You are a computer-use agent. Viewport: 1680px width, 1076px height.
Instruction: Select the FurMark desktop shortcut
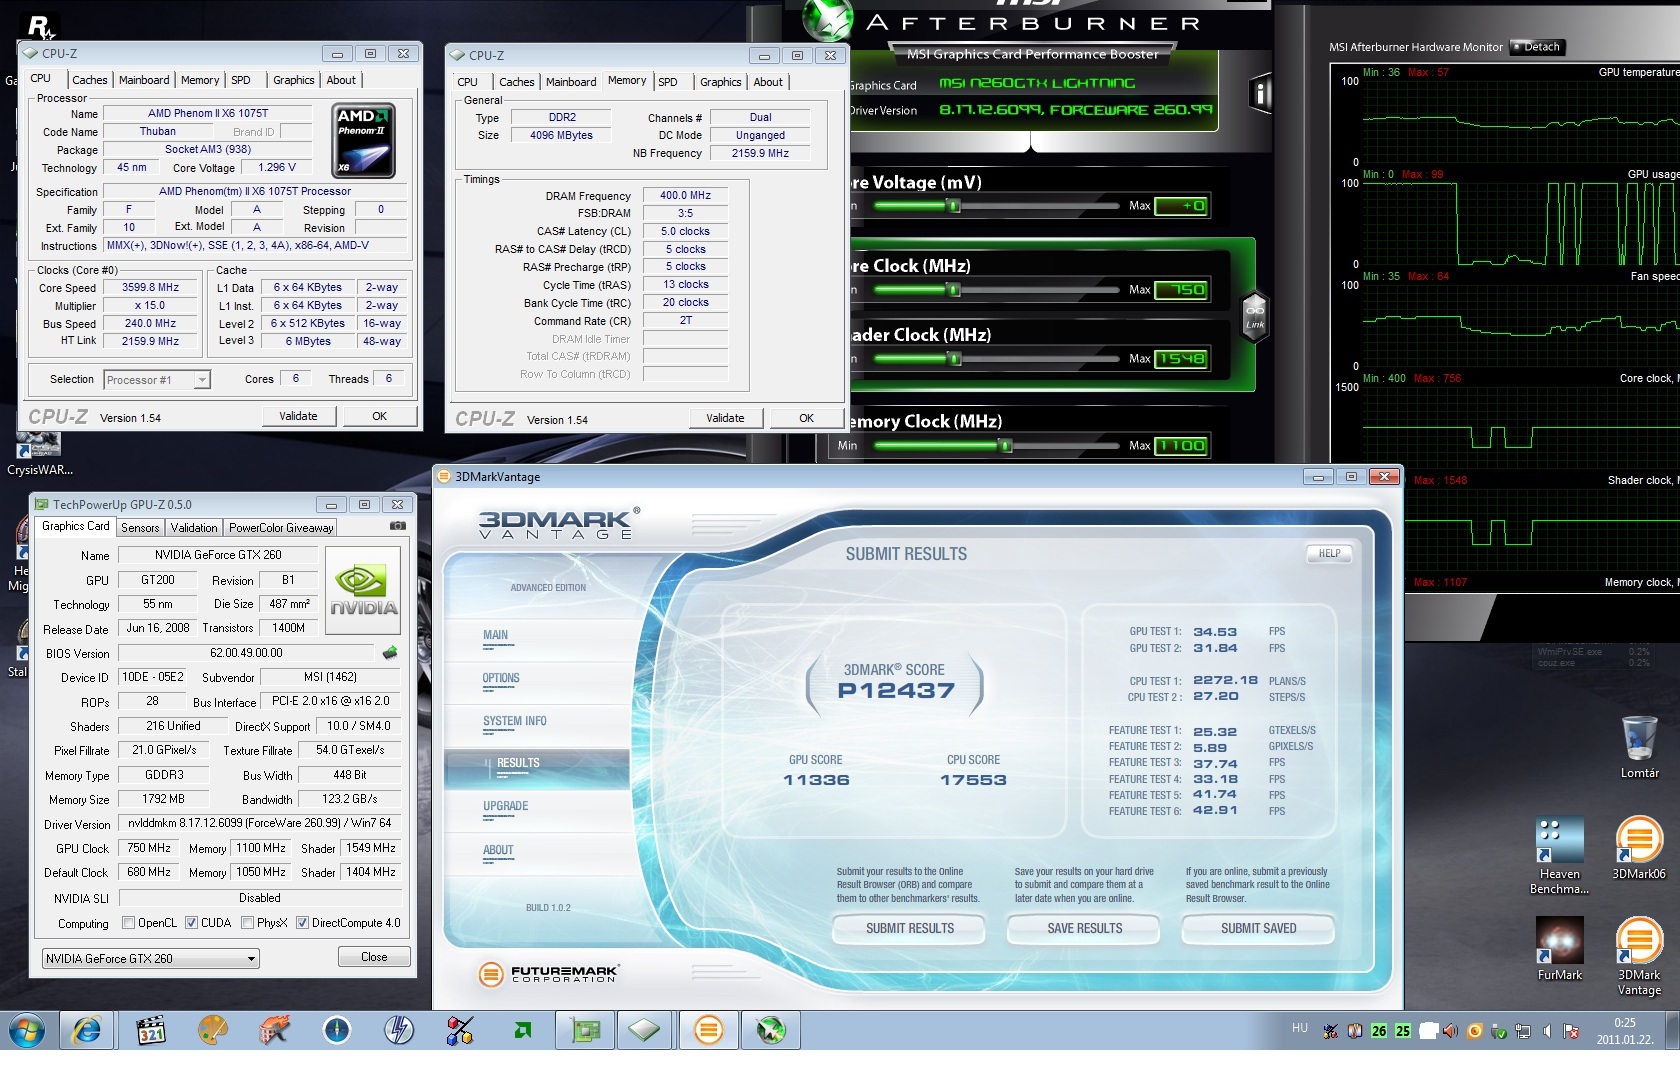click(x=1560, y=950)
